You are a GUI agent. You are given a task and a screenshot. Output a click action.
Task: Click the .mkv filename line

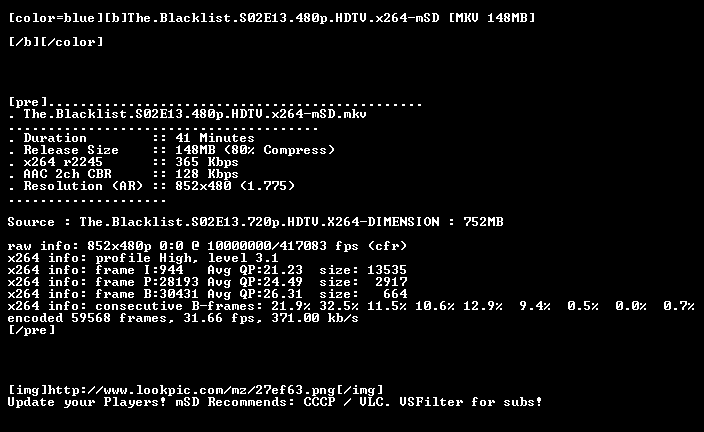click(195, 114)
